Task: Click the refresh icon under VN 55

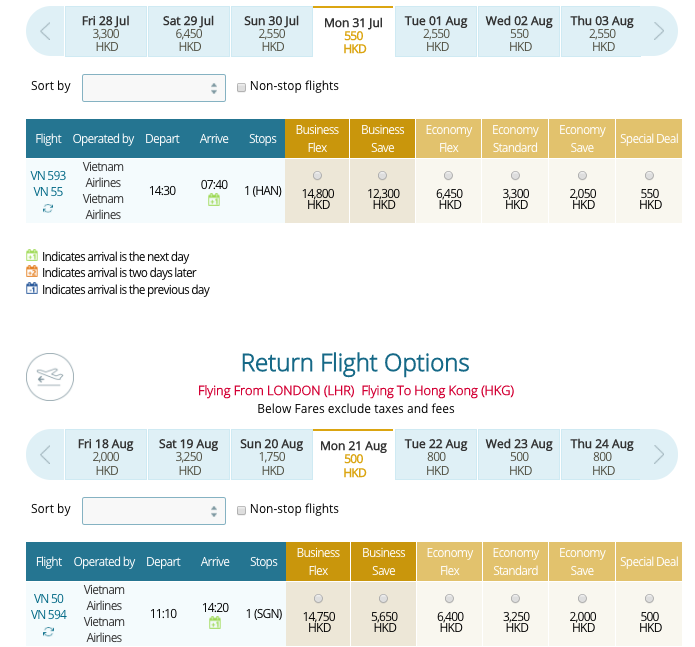Action: pos(48,208)
